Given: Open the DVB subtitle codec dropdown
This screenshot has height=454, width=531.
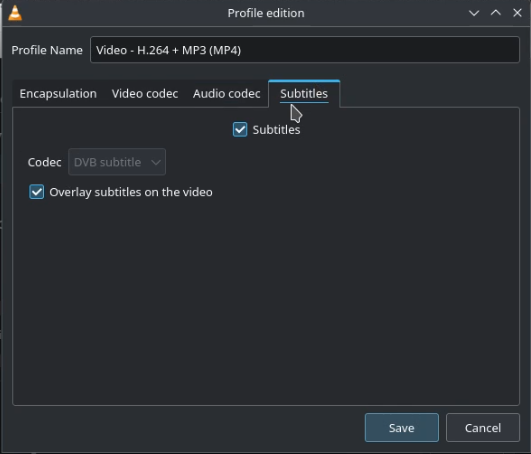Looking at the screenshot, I should (117, 162).
